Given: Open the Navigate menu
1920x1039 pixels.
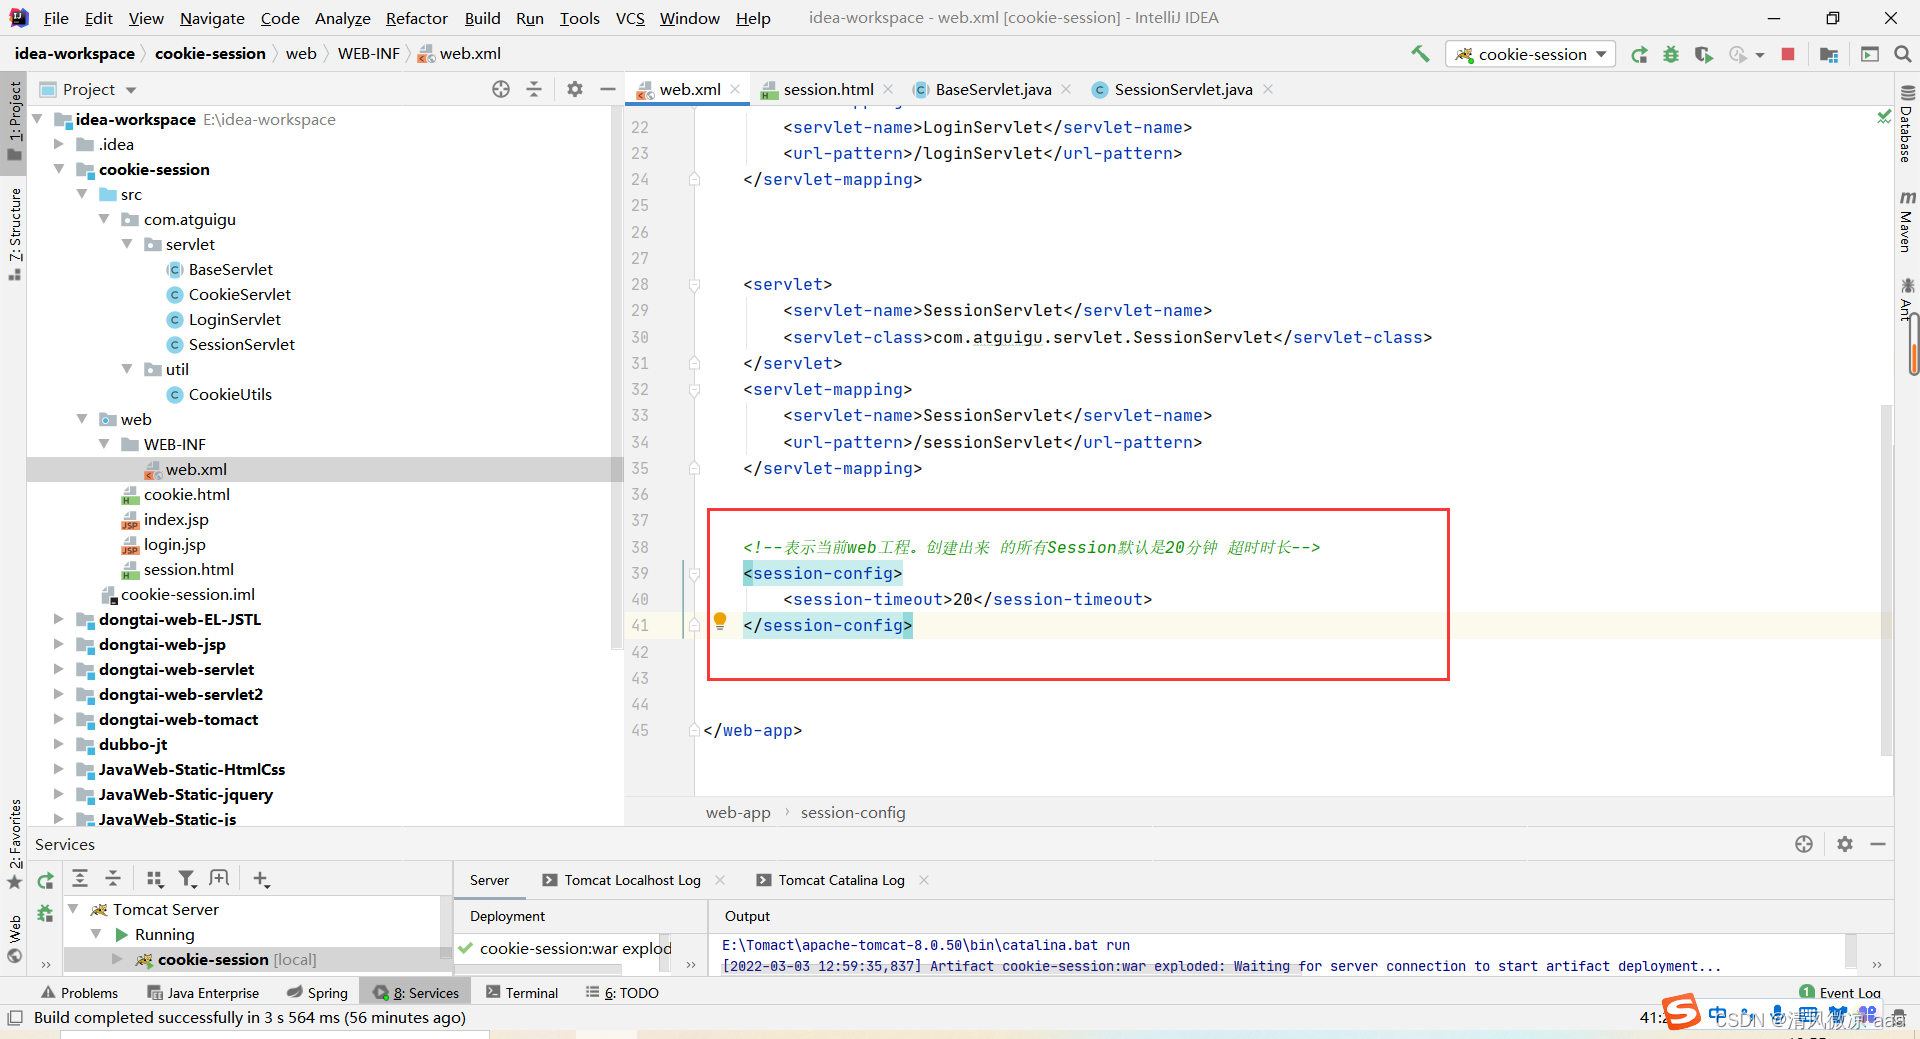Looking at the screenshot, I should [x=212, y=18].
